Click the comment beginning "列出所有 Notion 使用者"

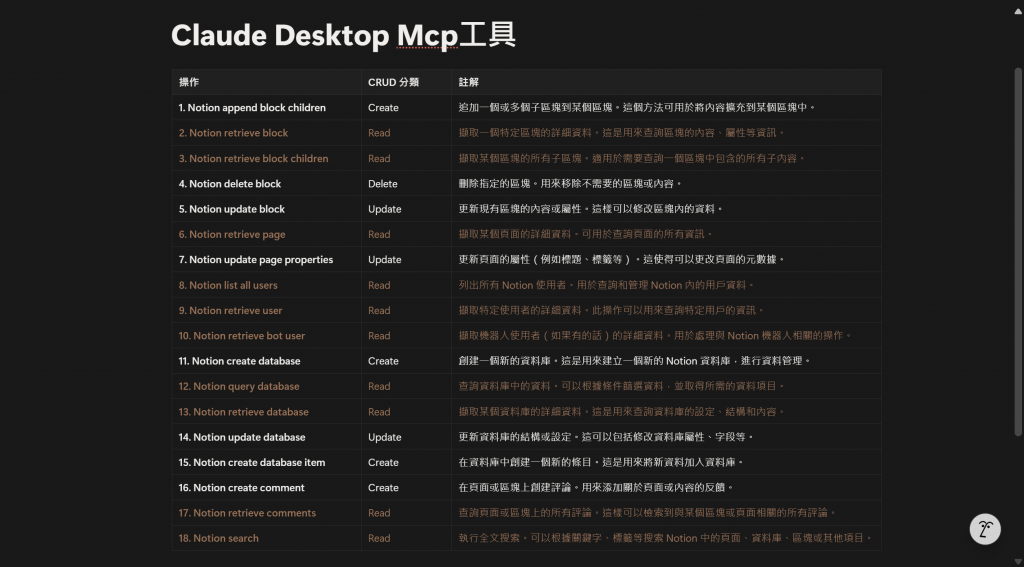(666, 285)
